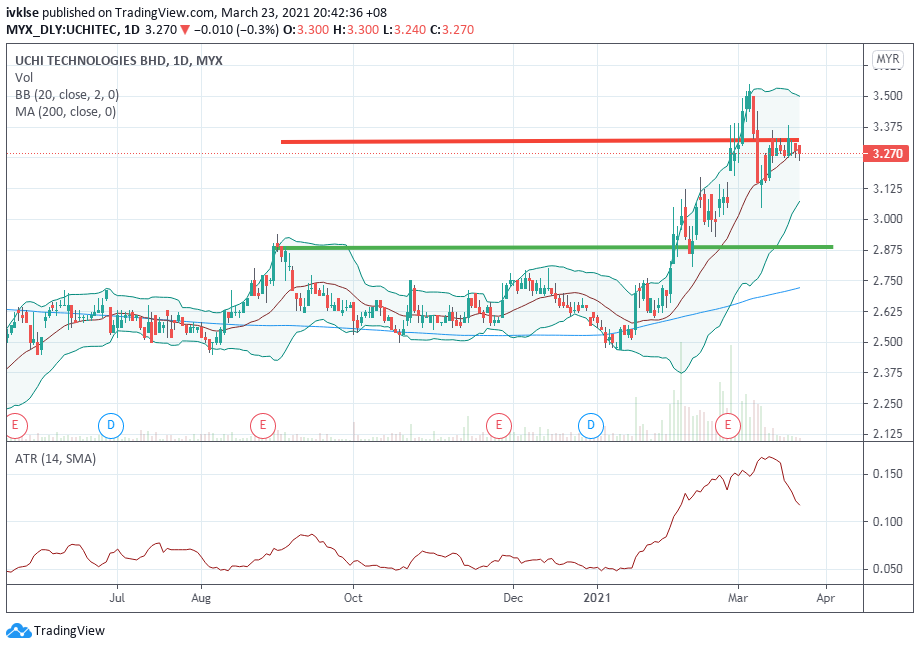Click the 2.500 price axis label
Image resolution: width=920 pixels, height=649 pixels.
[x=888, y=342]
